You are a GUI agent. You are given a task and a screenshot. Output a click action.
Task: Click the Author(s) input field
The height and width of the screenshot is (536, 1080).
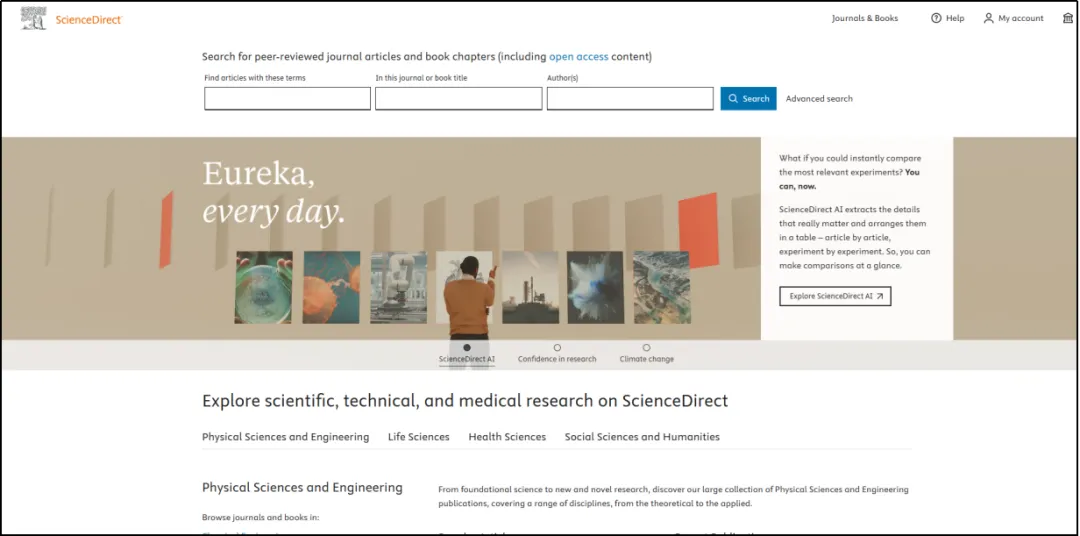[x=630, y=99]
